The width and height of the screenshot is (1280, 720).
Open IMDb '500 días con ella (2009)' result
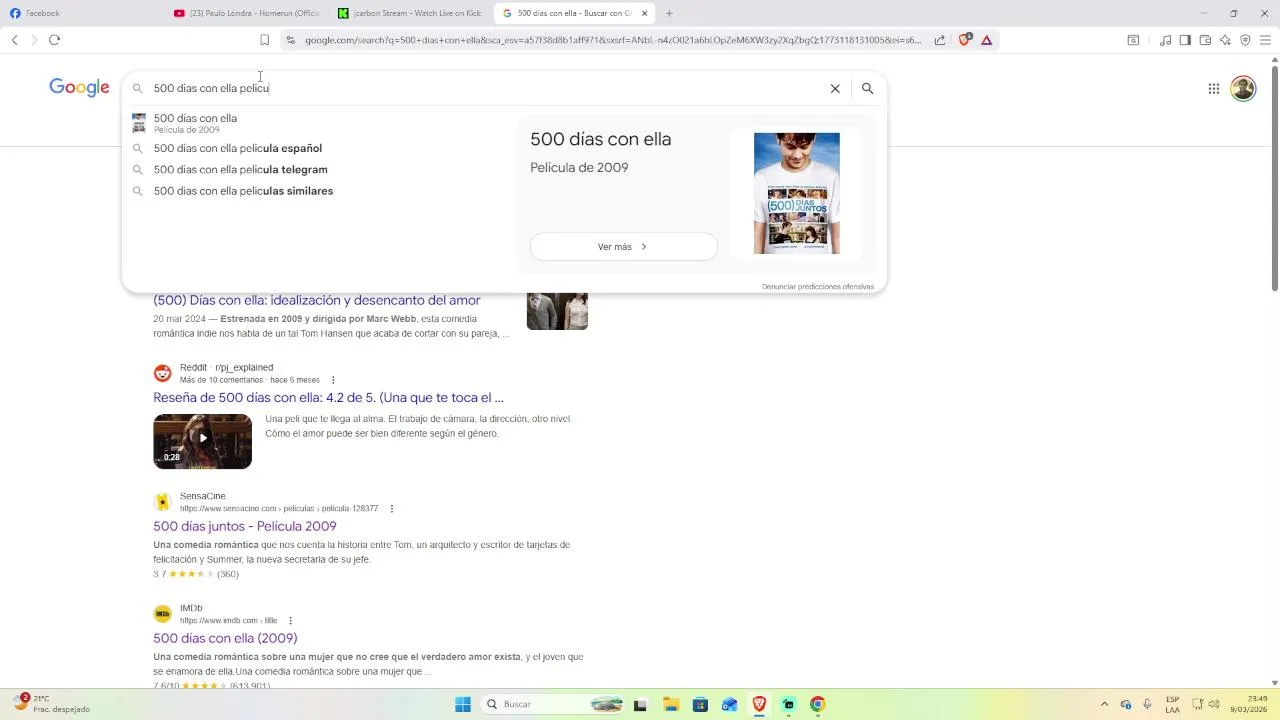(225, 638)
